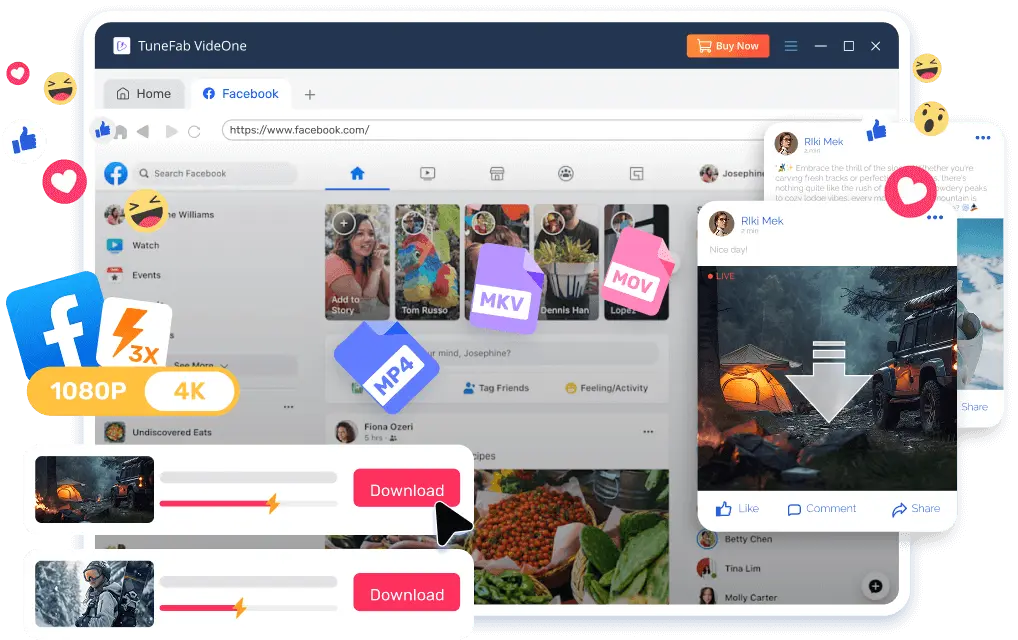1018x640 pixels.
Task: Click Download for the skier video
Action: [406, 592]
